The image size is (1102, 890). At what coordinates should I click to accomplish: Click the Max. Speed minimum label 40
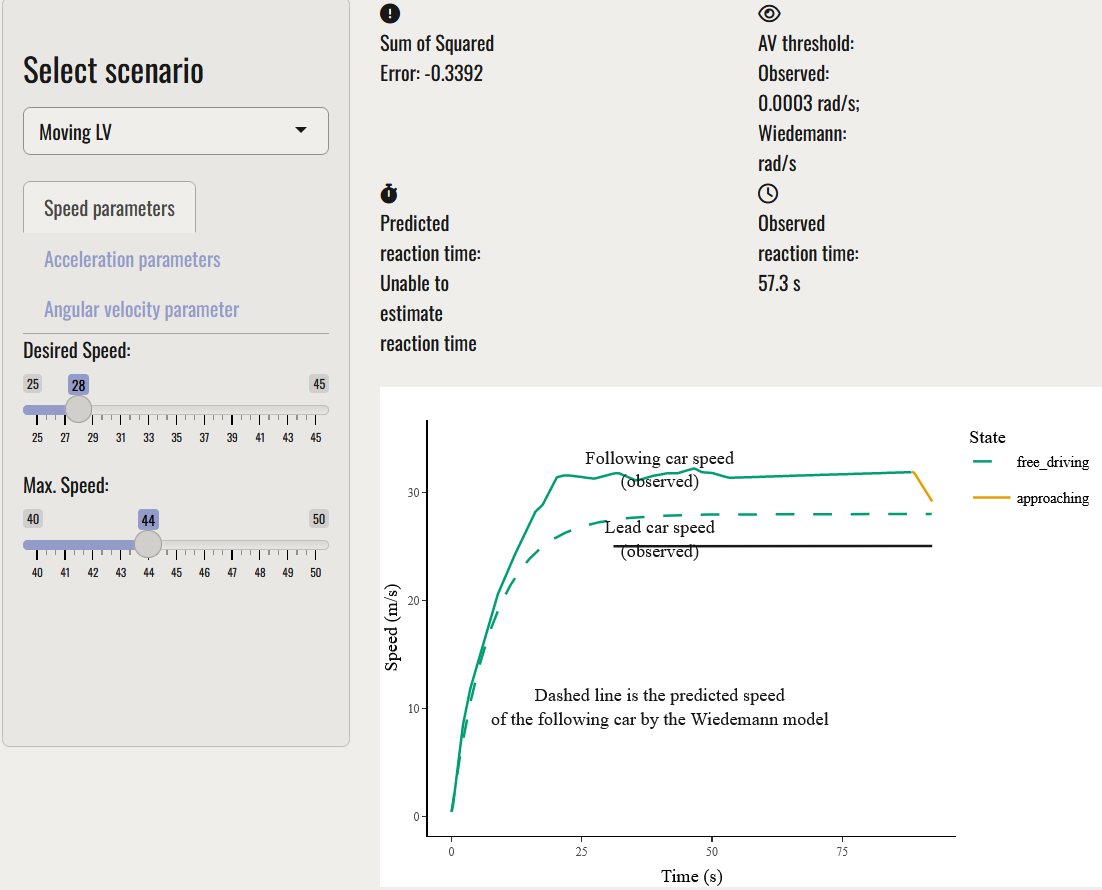33,519
